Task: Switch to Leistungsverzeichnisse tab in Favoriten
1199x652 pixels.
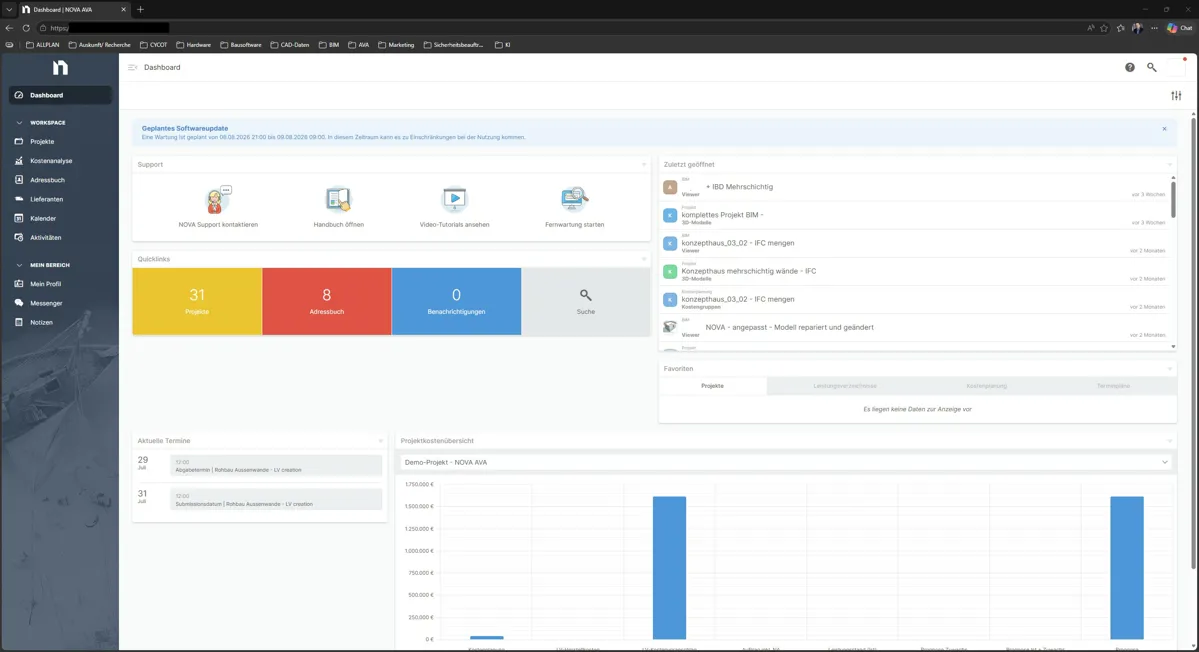Action: point(844,386)
